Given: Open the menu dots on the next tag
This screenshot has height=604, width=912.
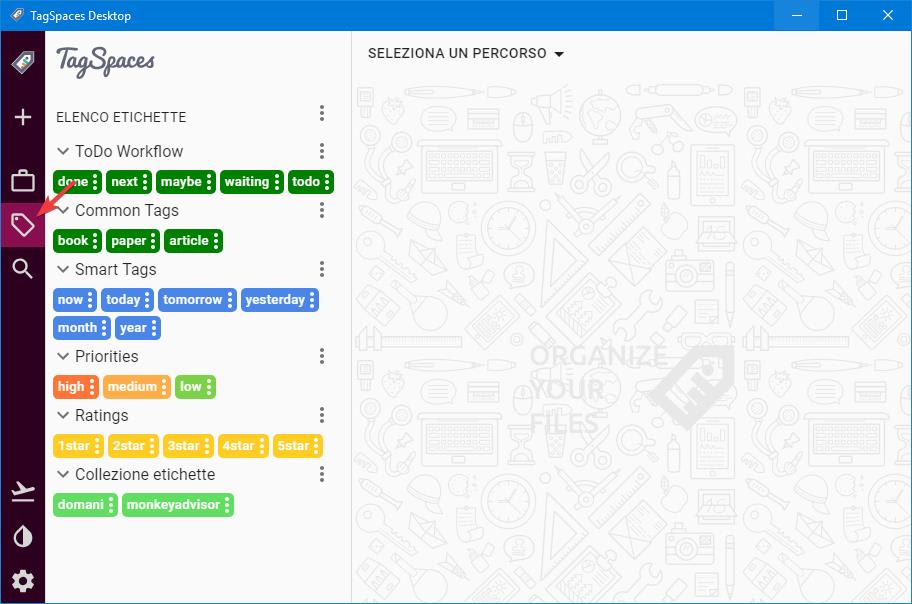Looking at the screenshot, I should click(145, 182).
